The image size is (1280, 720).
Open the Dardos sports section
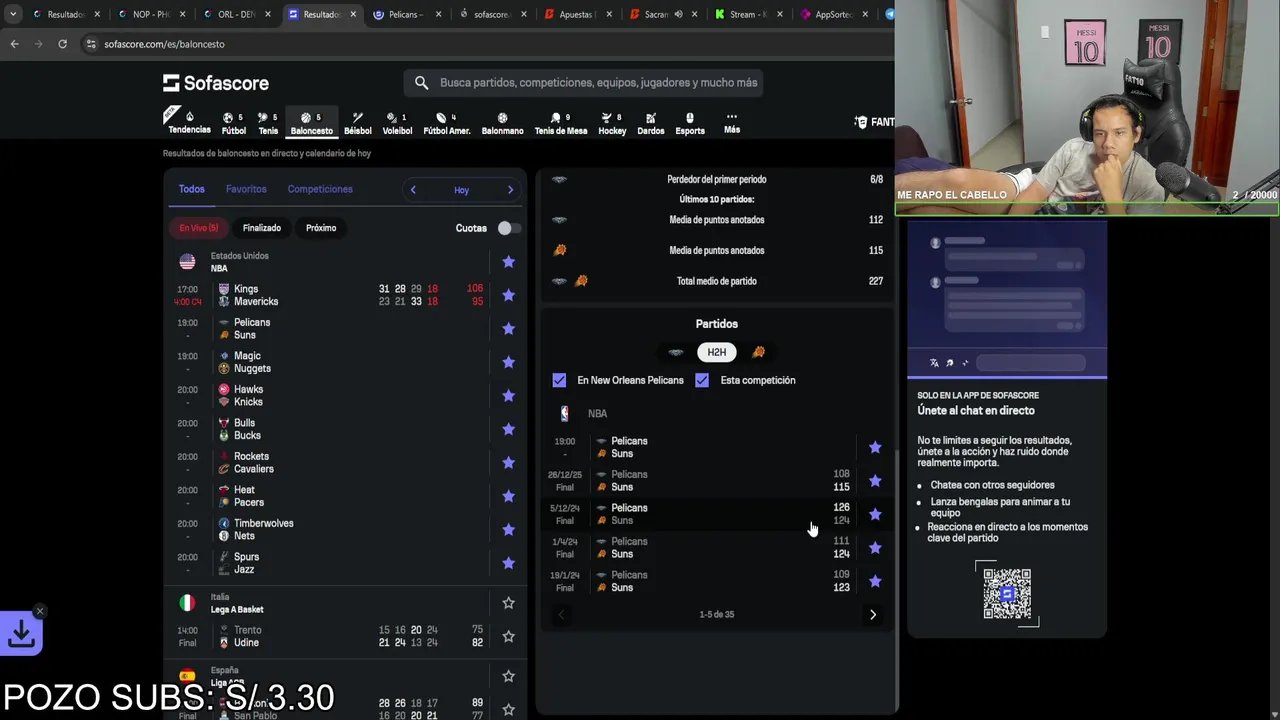tap(650, 123)
